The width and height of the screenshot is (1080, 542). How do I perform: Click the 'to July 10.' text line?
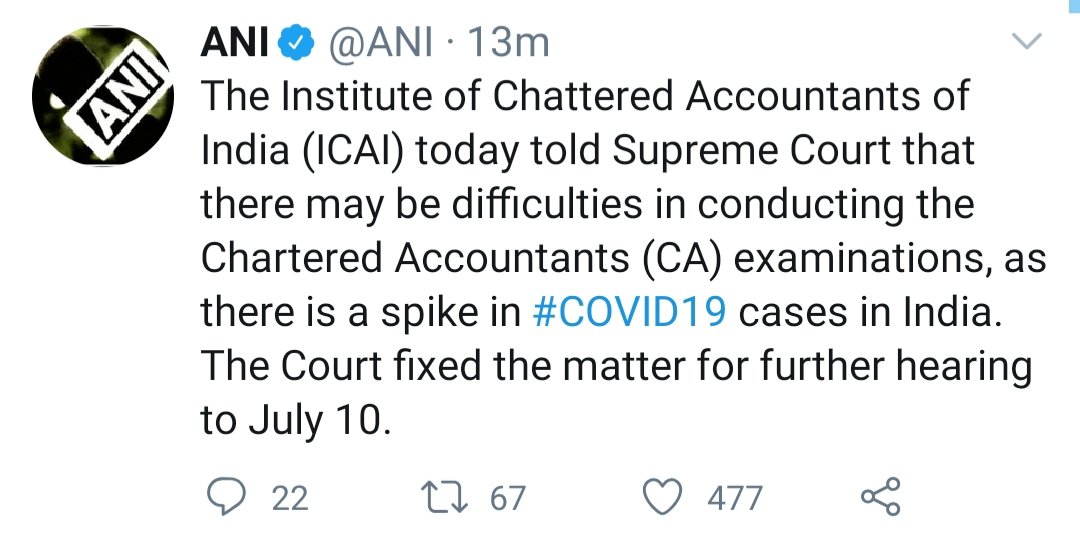tap(296, 421)
